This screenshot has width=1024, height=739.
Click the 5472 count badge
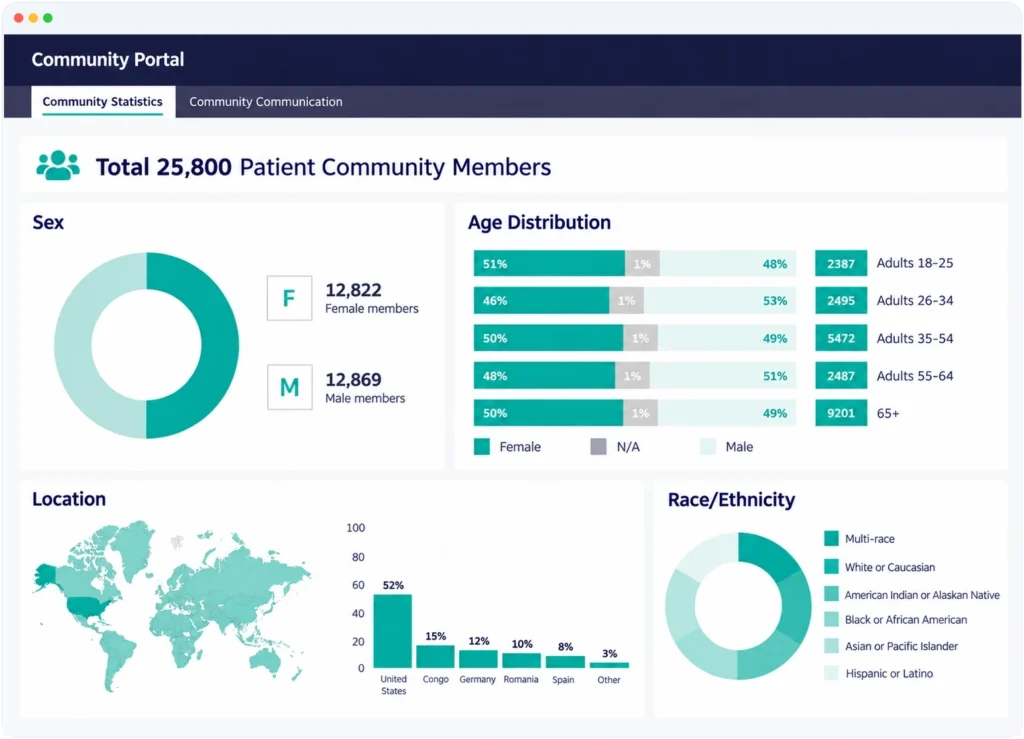pos(841,338)
